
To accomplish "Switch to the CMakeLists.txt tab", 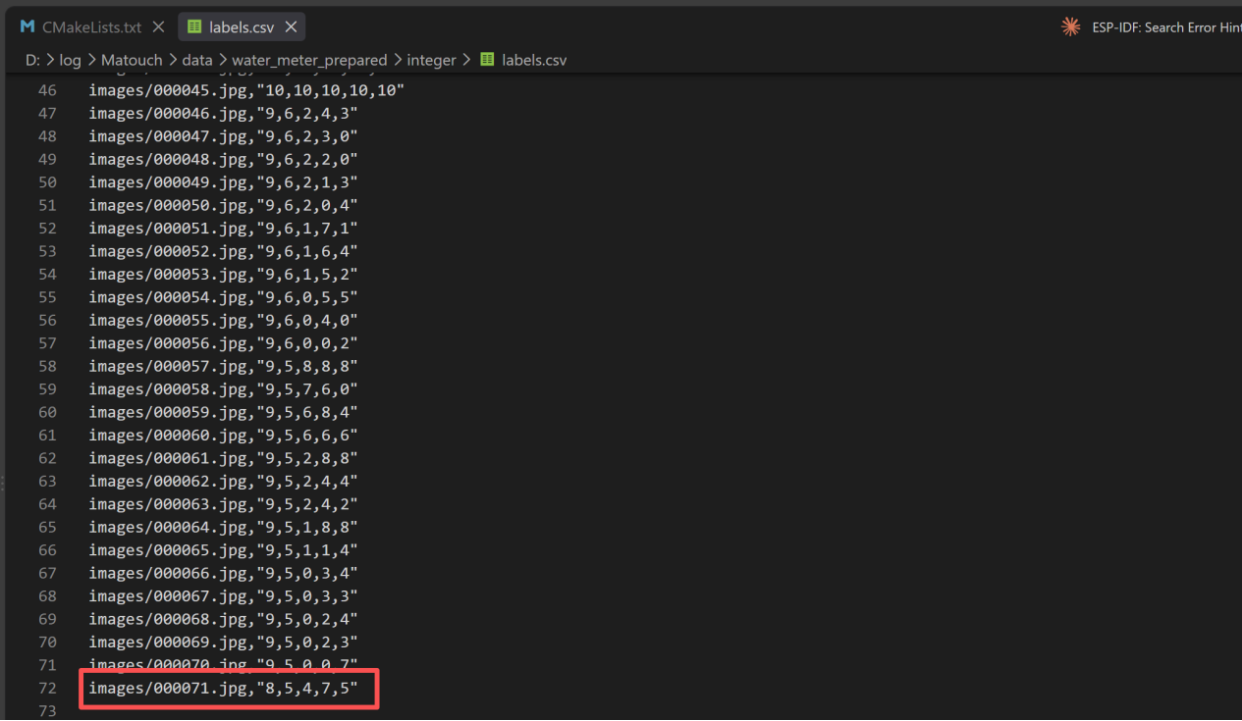I will (91, 27).
